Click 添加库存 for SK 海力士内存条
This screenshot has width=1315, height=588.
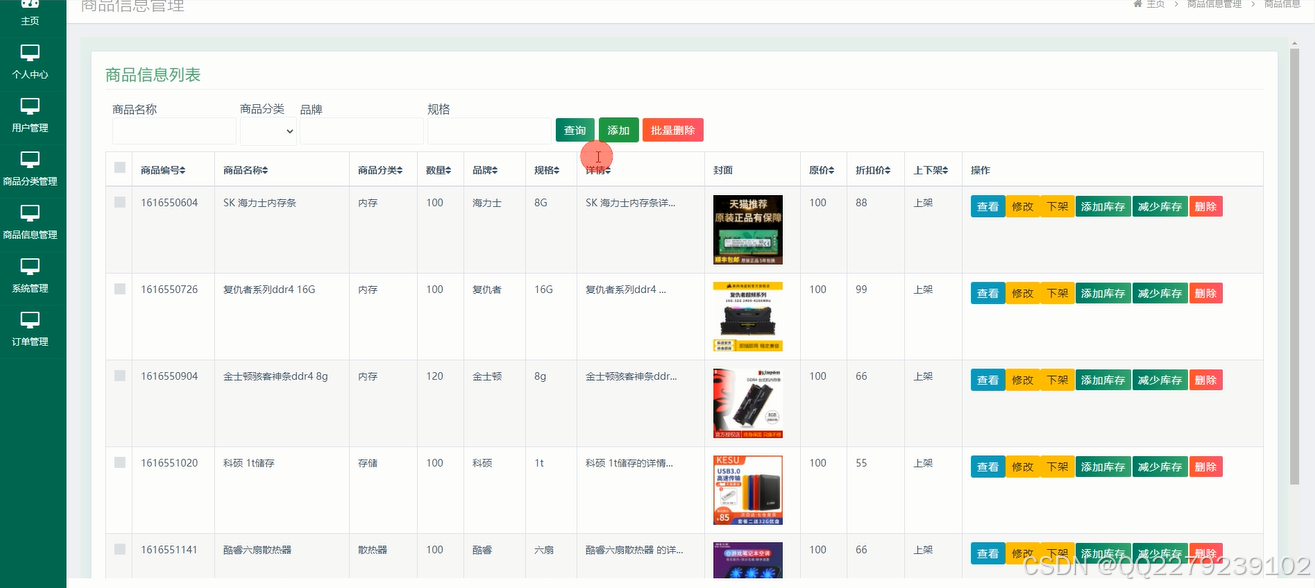[x=1103, y=207]
